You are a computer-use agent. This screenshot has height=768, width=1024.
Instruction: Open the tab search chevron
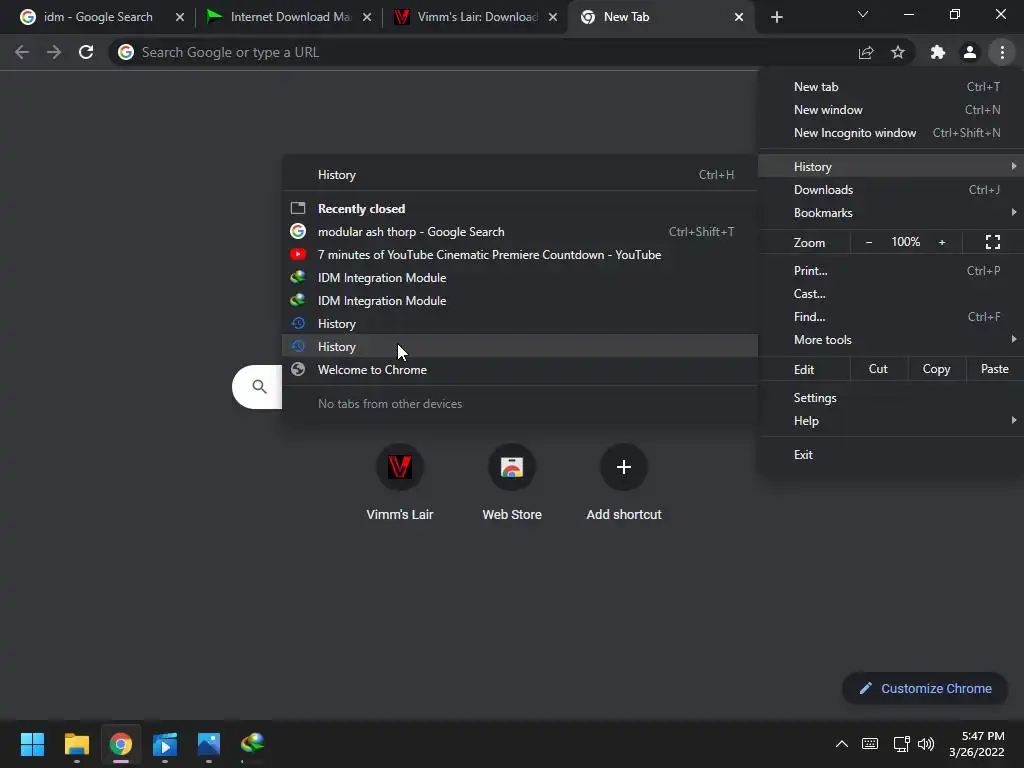(863, 14)
